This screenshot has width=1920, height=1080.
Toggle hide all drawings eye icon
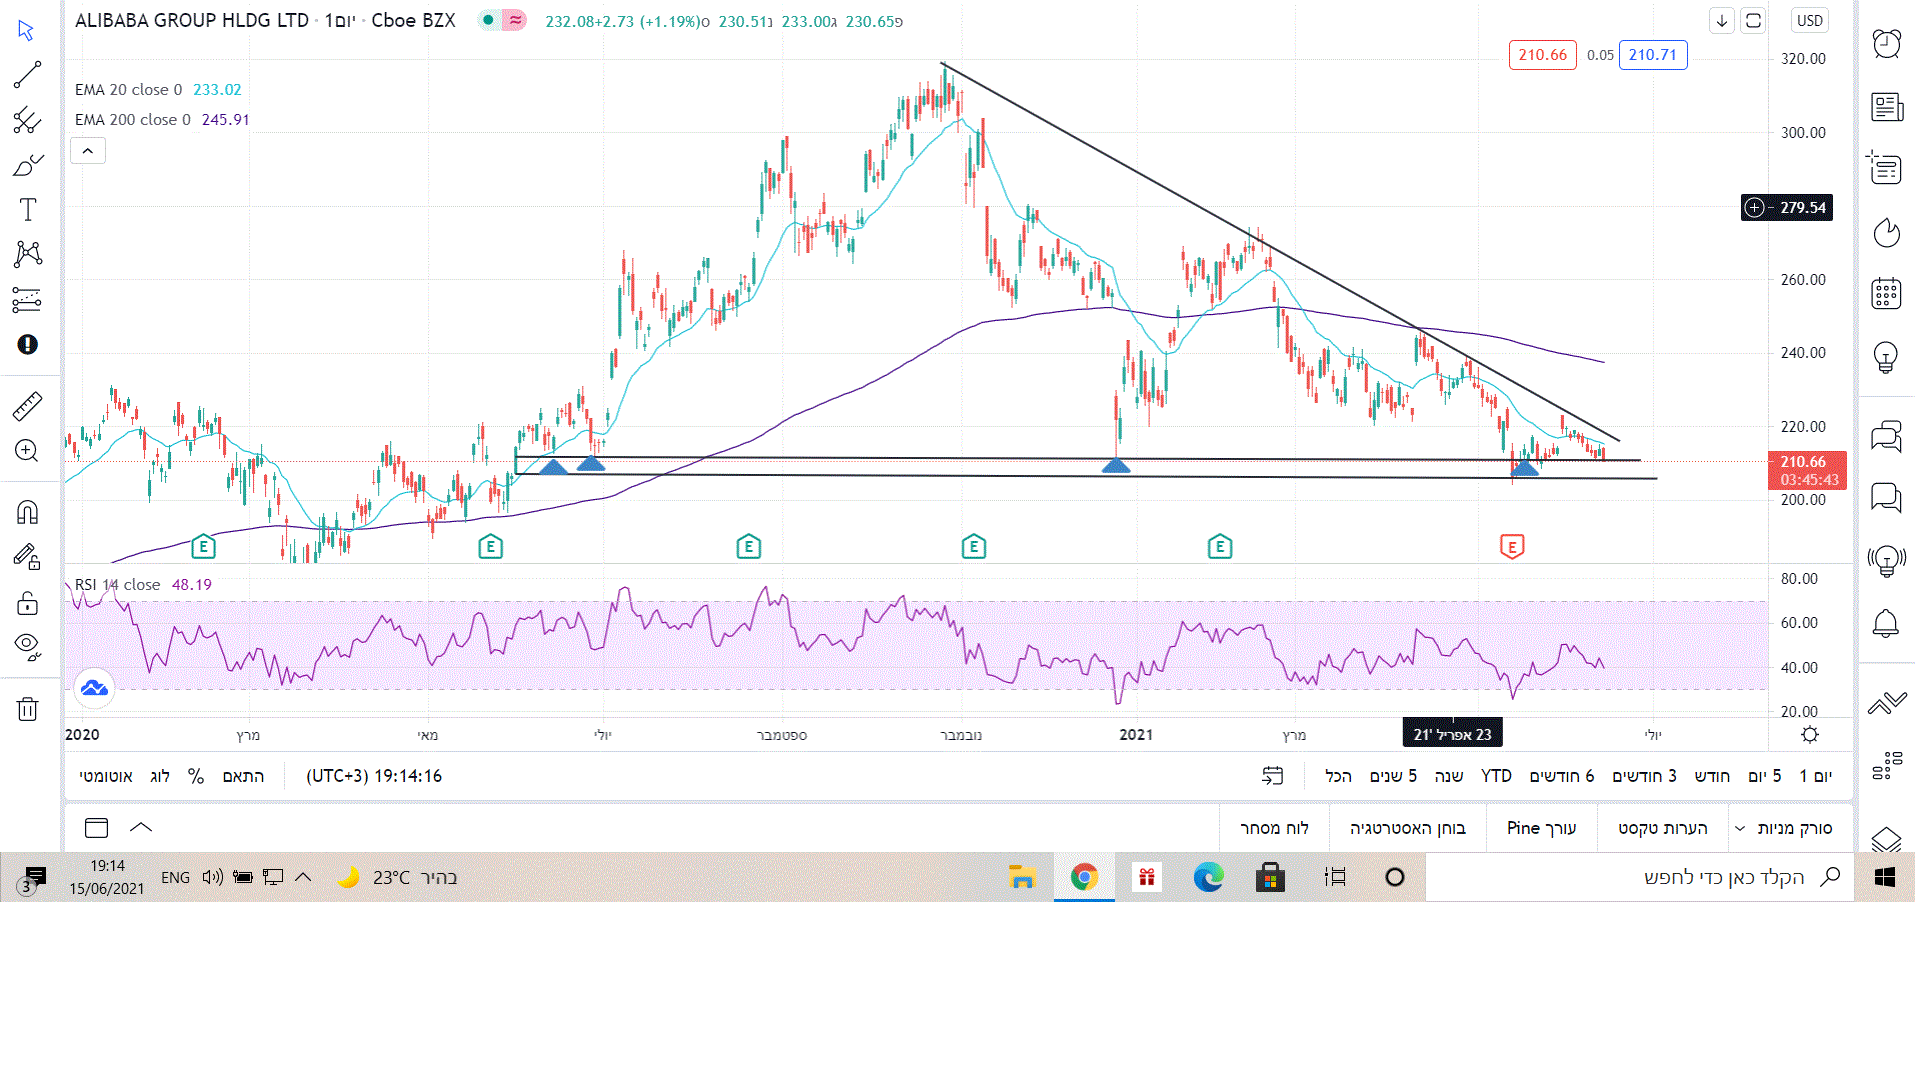click(27, 645)
